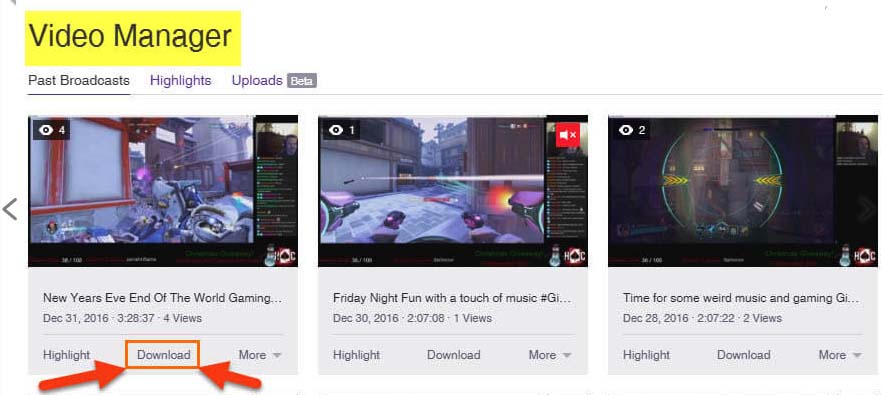Download the Dec 30, 2016 broadcast
Image resolution: width=883 pixels, height=395 pixels.
453,355
